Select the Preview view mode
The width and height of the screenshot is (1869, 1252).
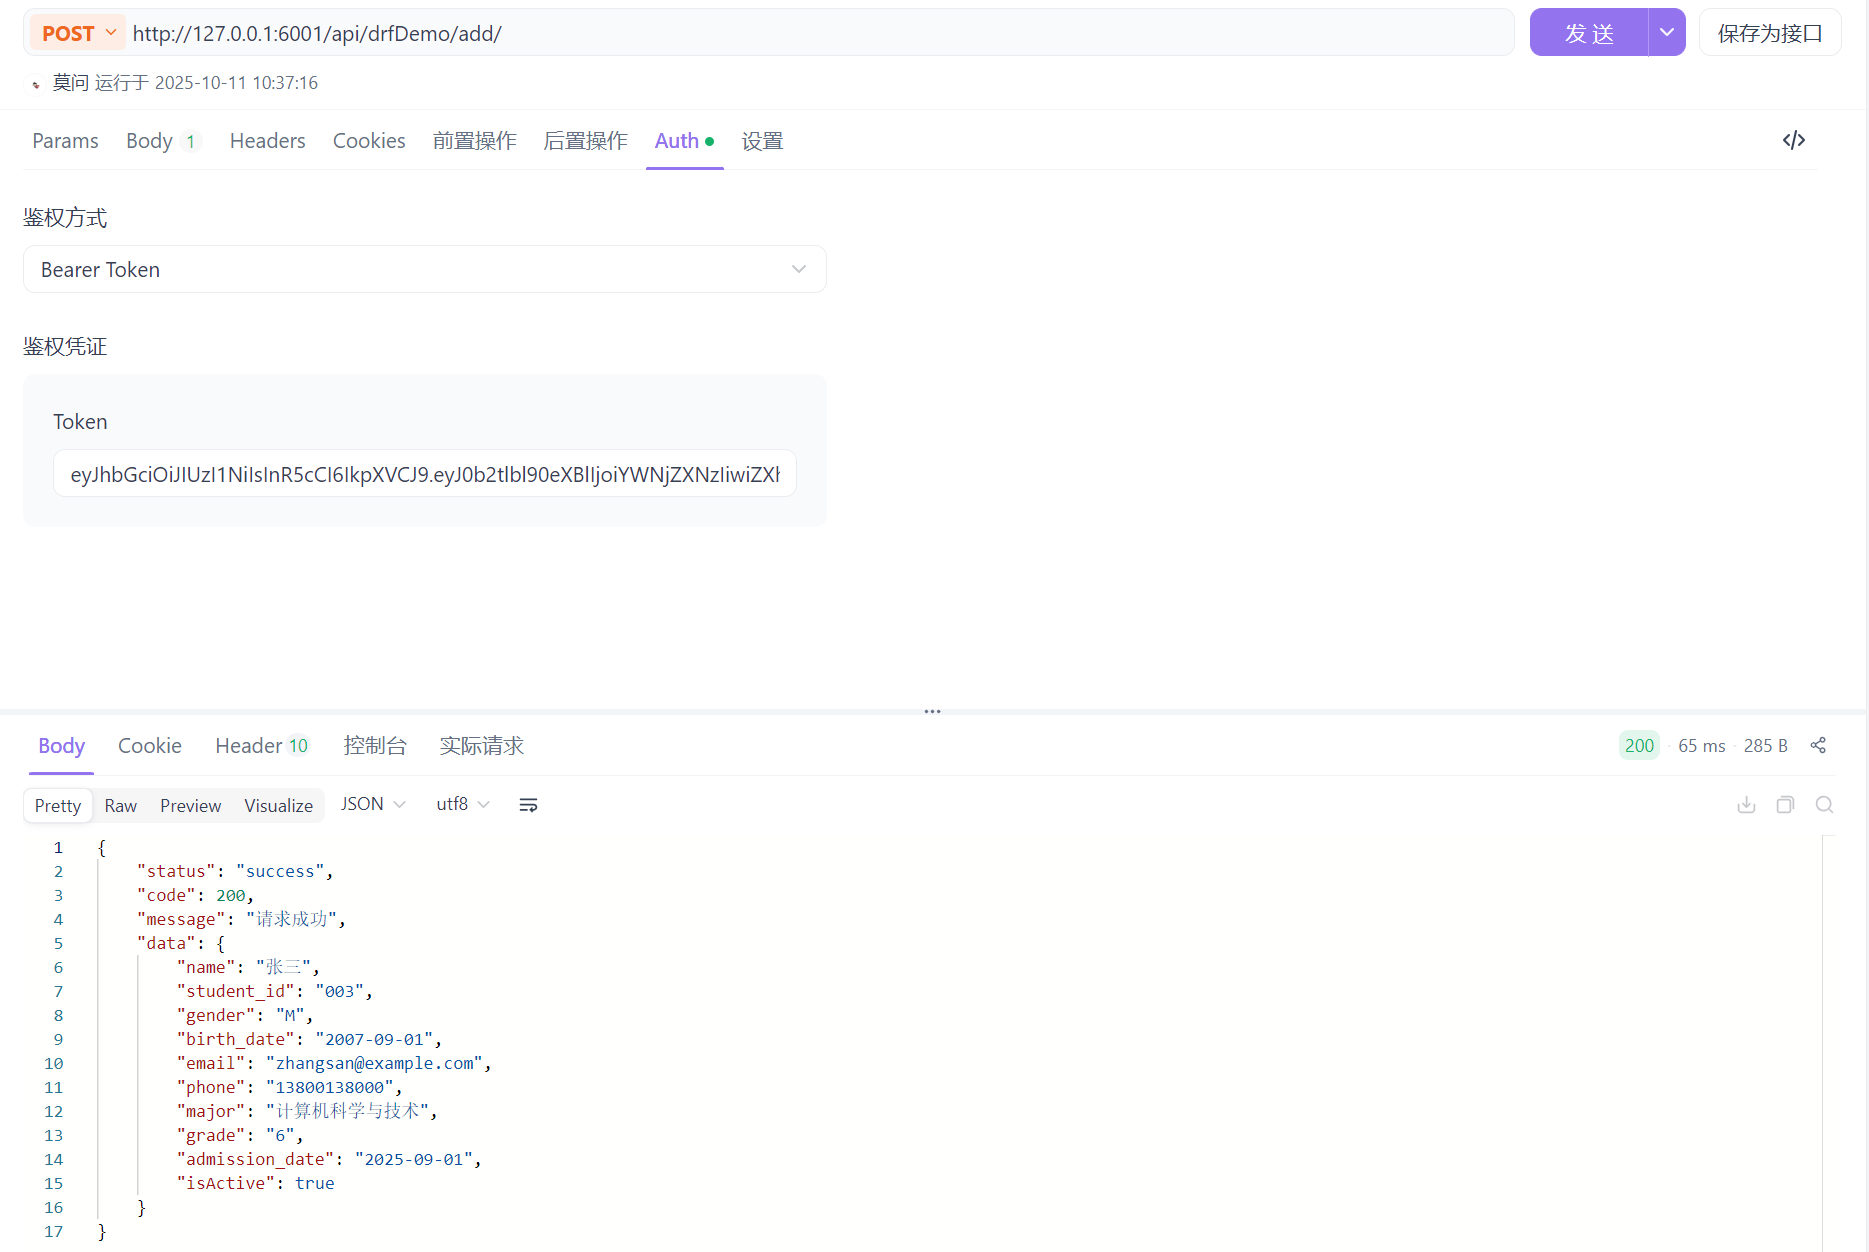pos(190,805)
